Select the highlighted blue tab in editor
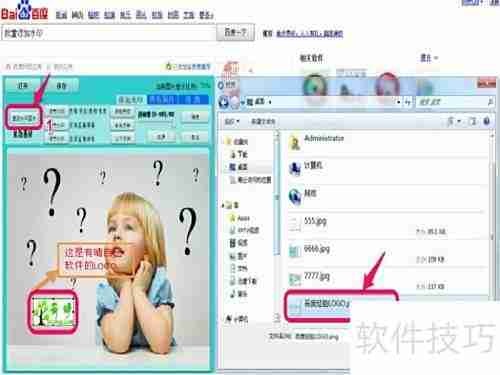The width and height of the screenshot is (500, 375). click(x=162, y=99)
